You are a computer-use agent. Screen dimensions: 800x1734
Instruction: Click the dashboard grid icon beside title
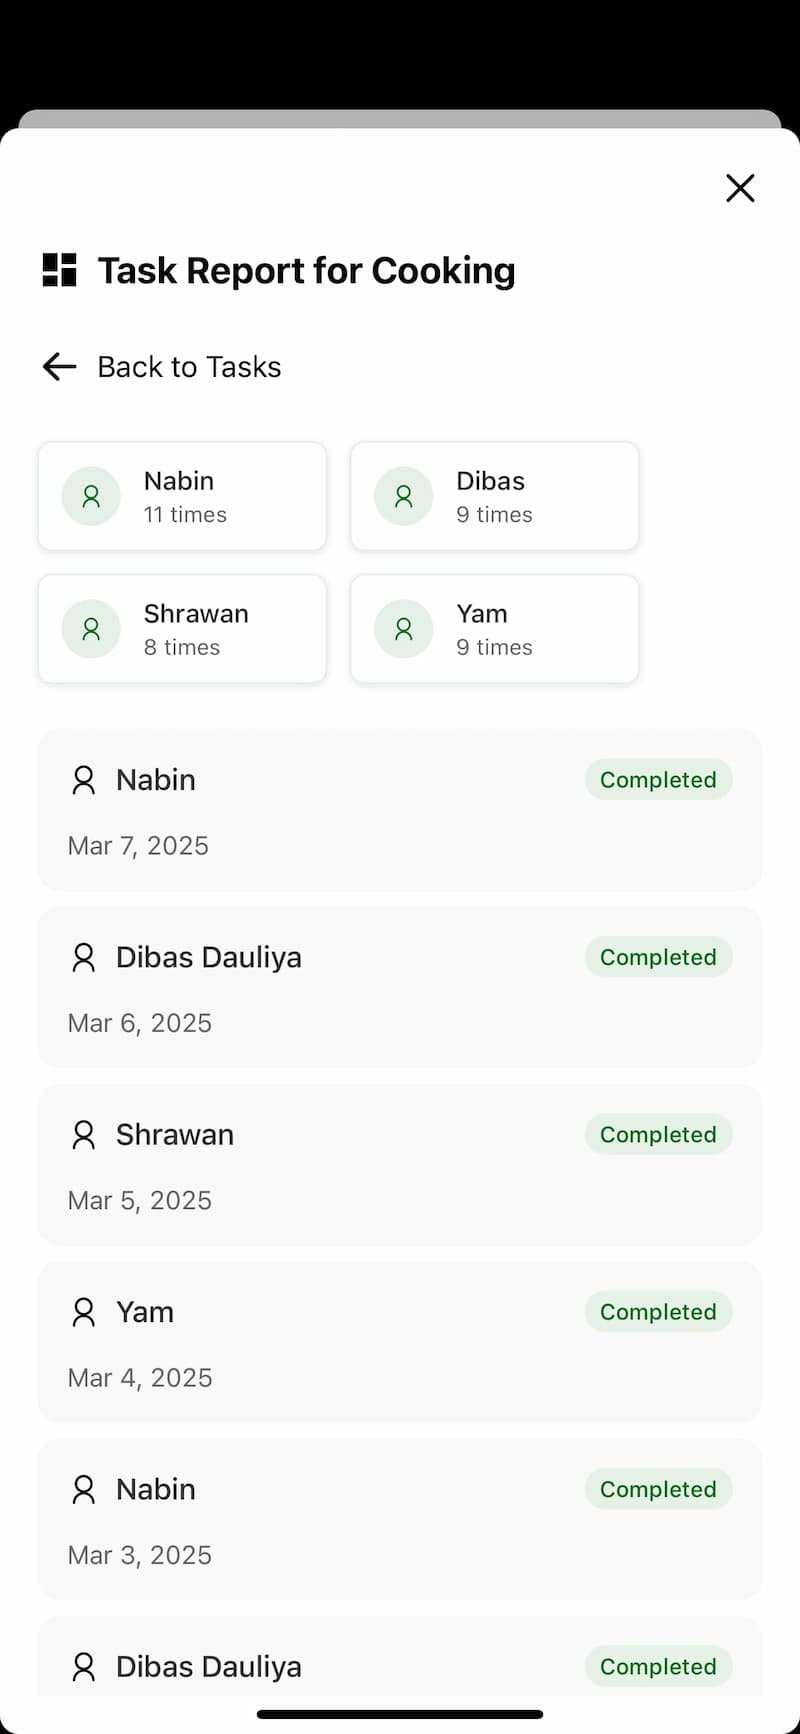tap(60, 270)
